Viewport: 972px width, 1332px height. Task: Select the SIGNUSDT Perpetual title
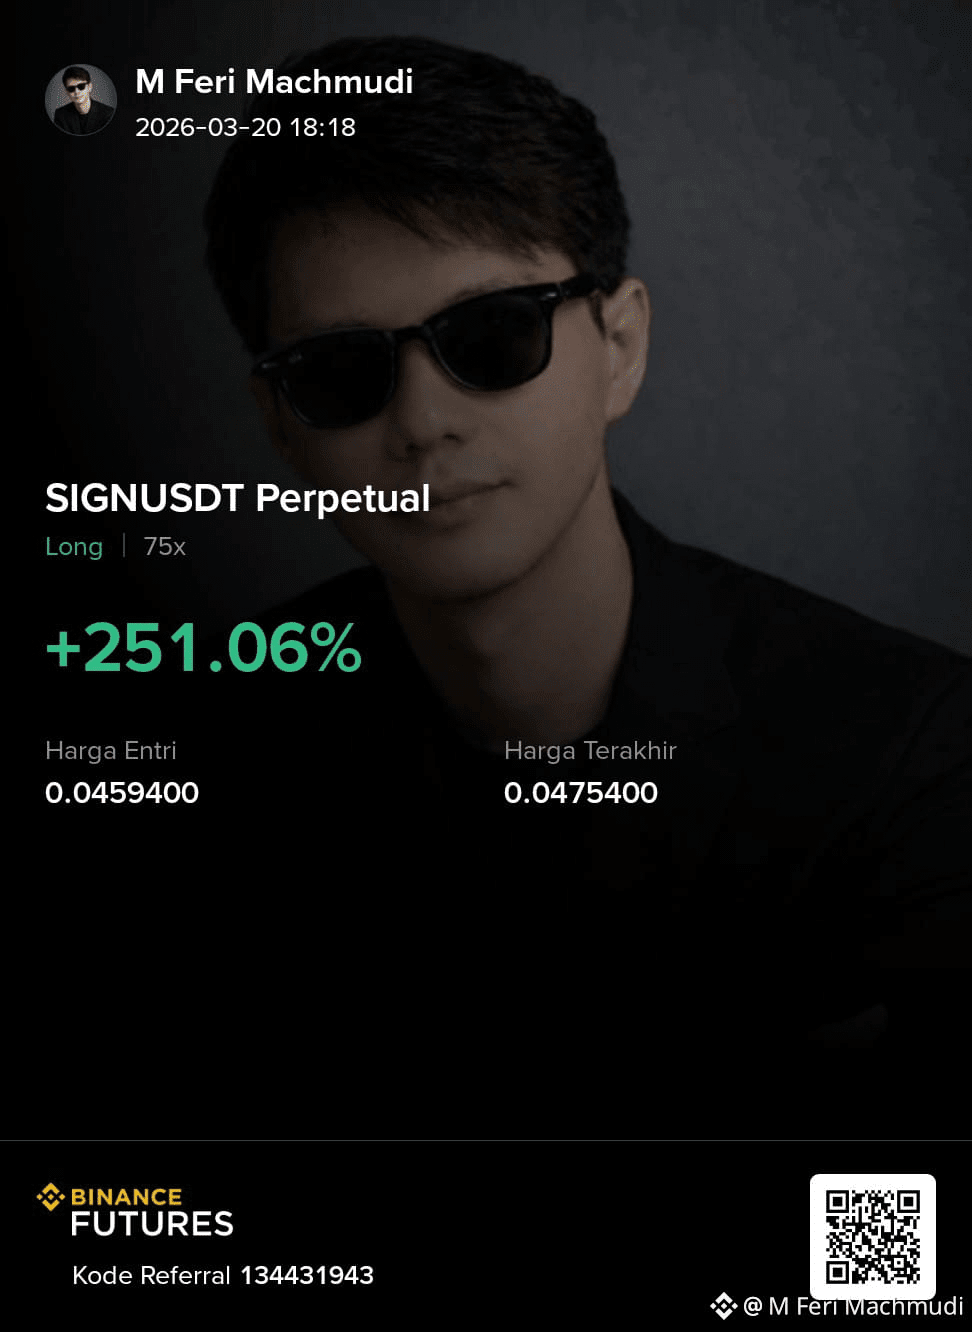coord(238,498)
